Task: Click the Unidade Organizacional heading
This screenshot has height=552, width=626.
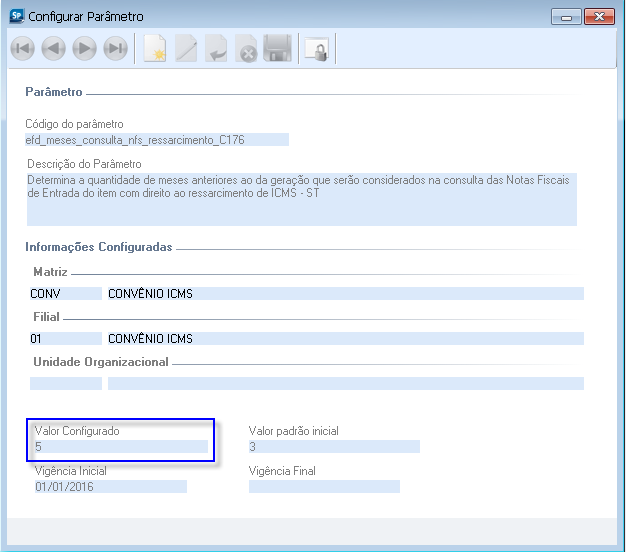Action: 101,362
